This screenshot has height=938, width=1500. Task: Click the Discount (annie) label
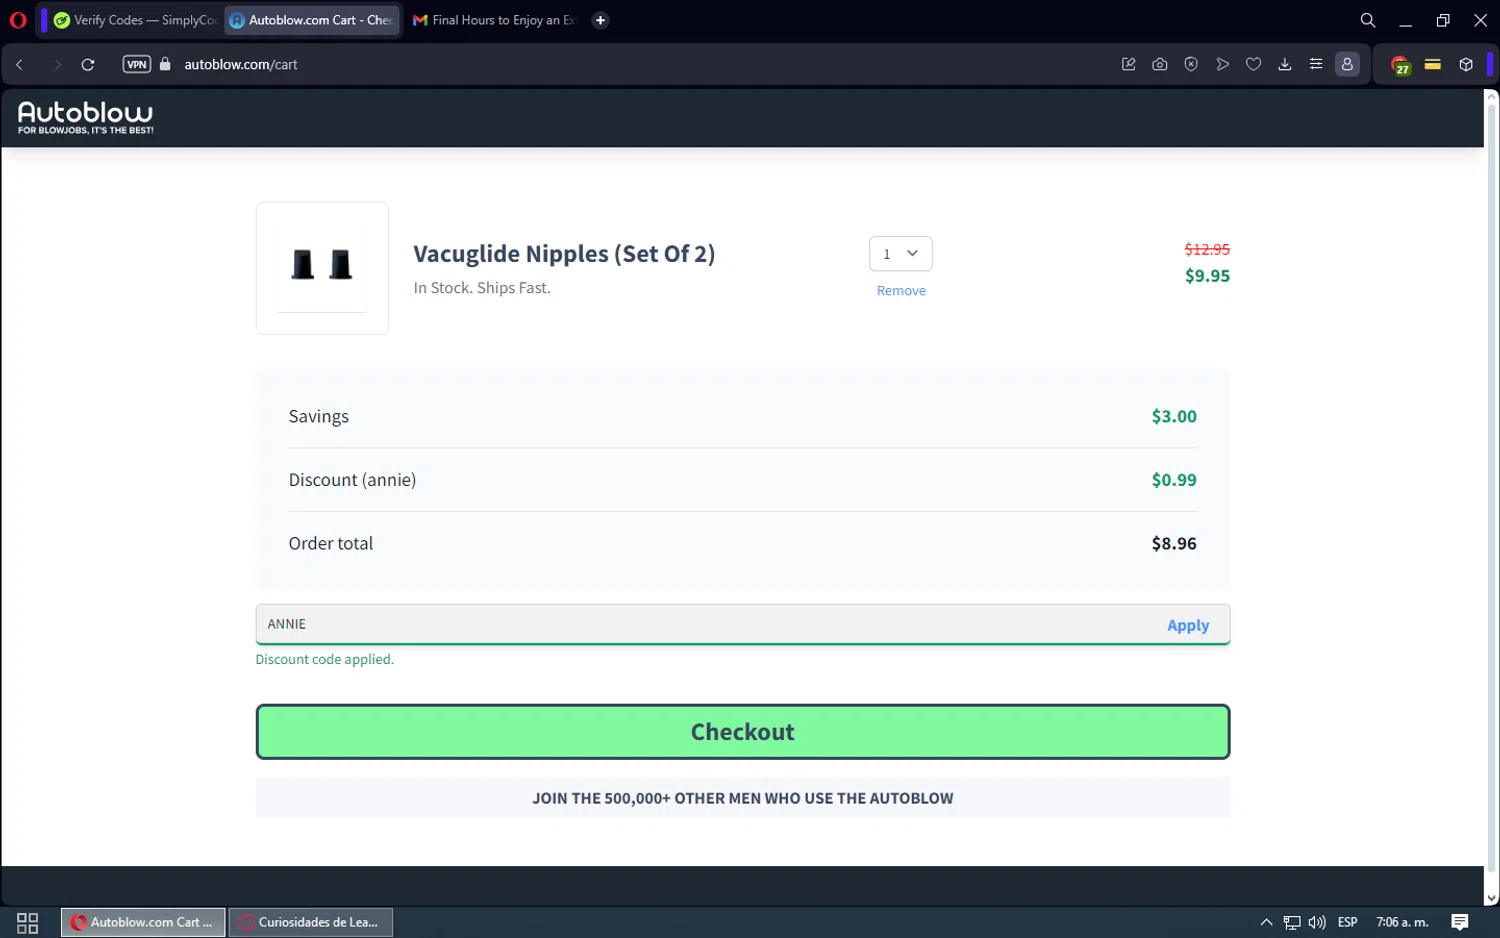[352, 480]
